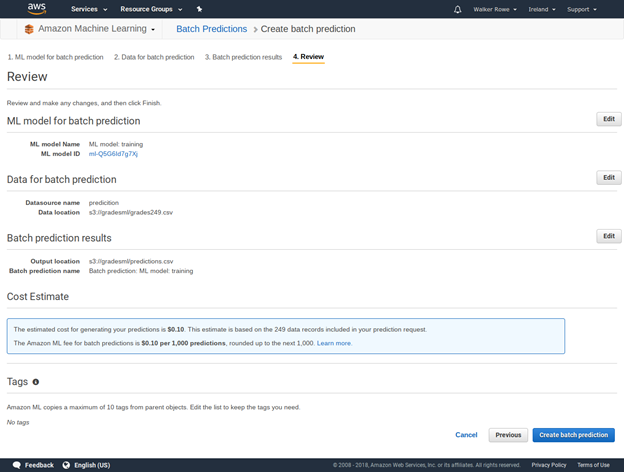Click the Learn more pricing link
The height and width of the screenshot is (472, 624).
click(x=334, y=343)
